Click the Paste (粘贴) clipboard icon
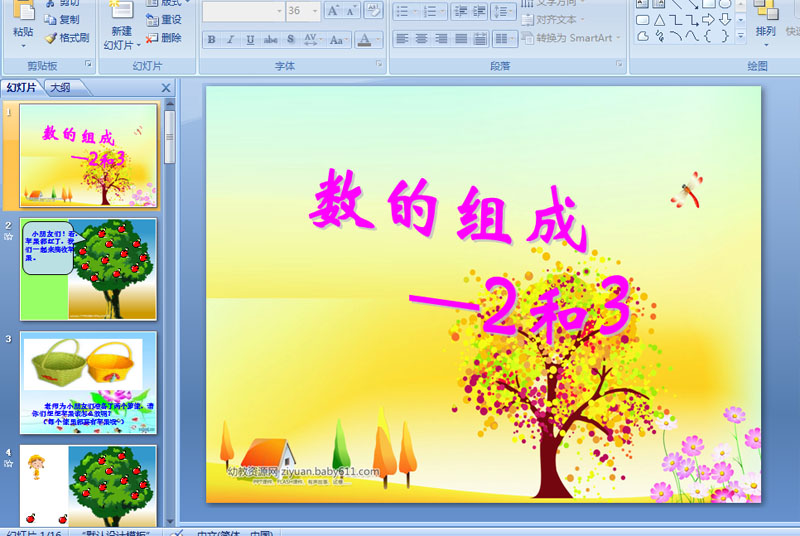The width and height of the screenshot is (800, 536). (23, 10)
